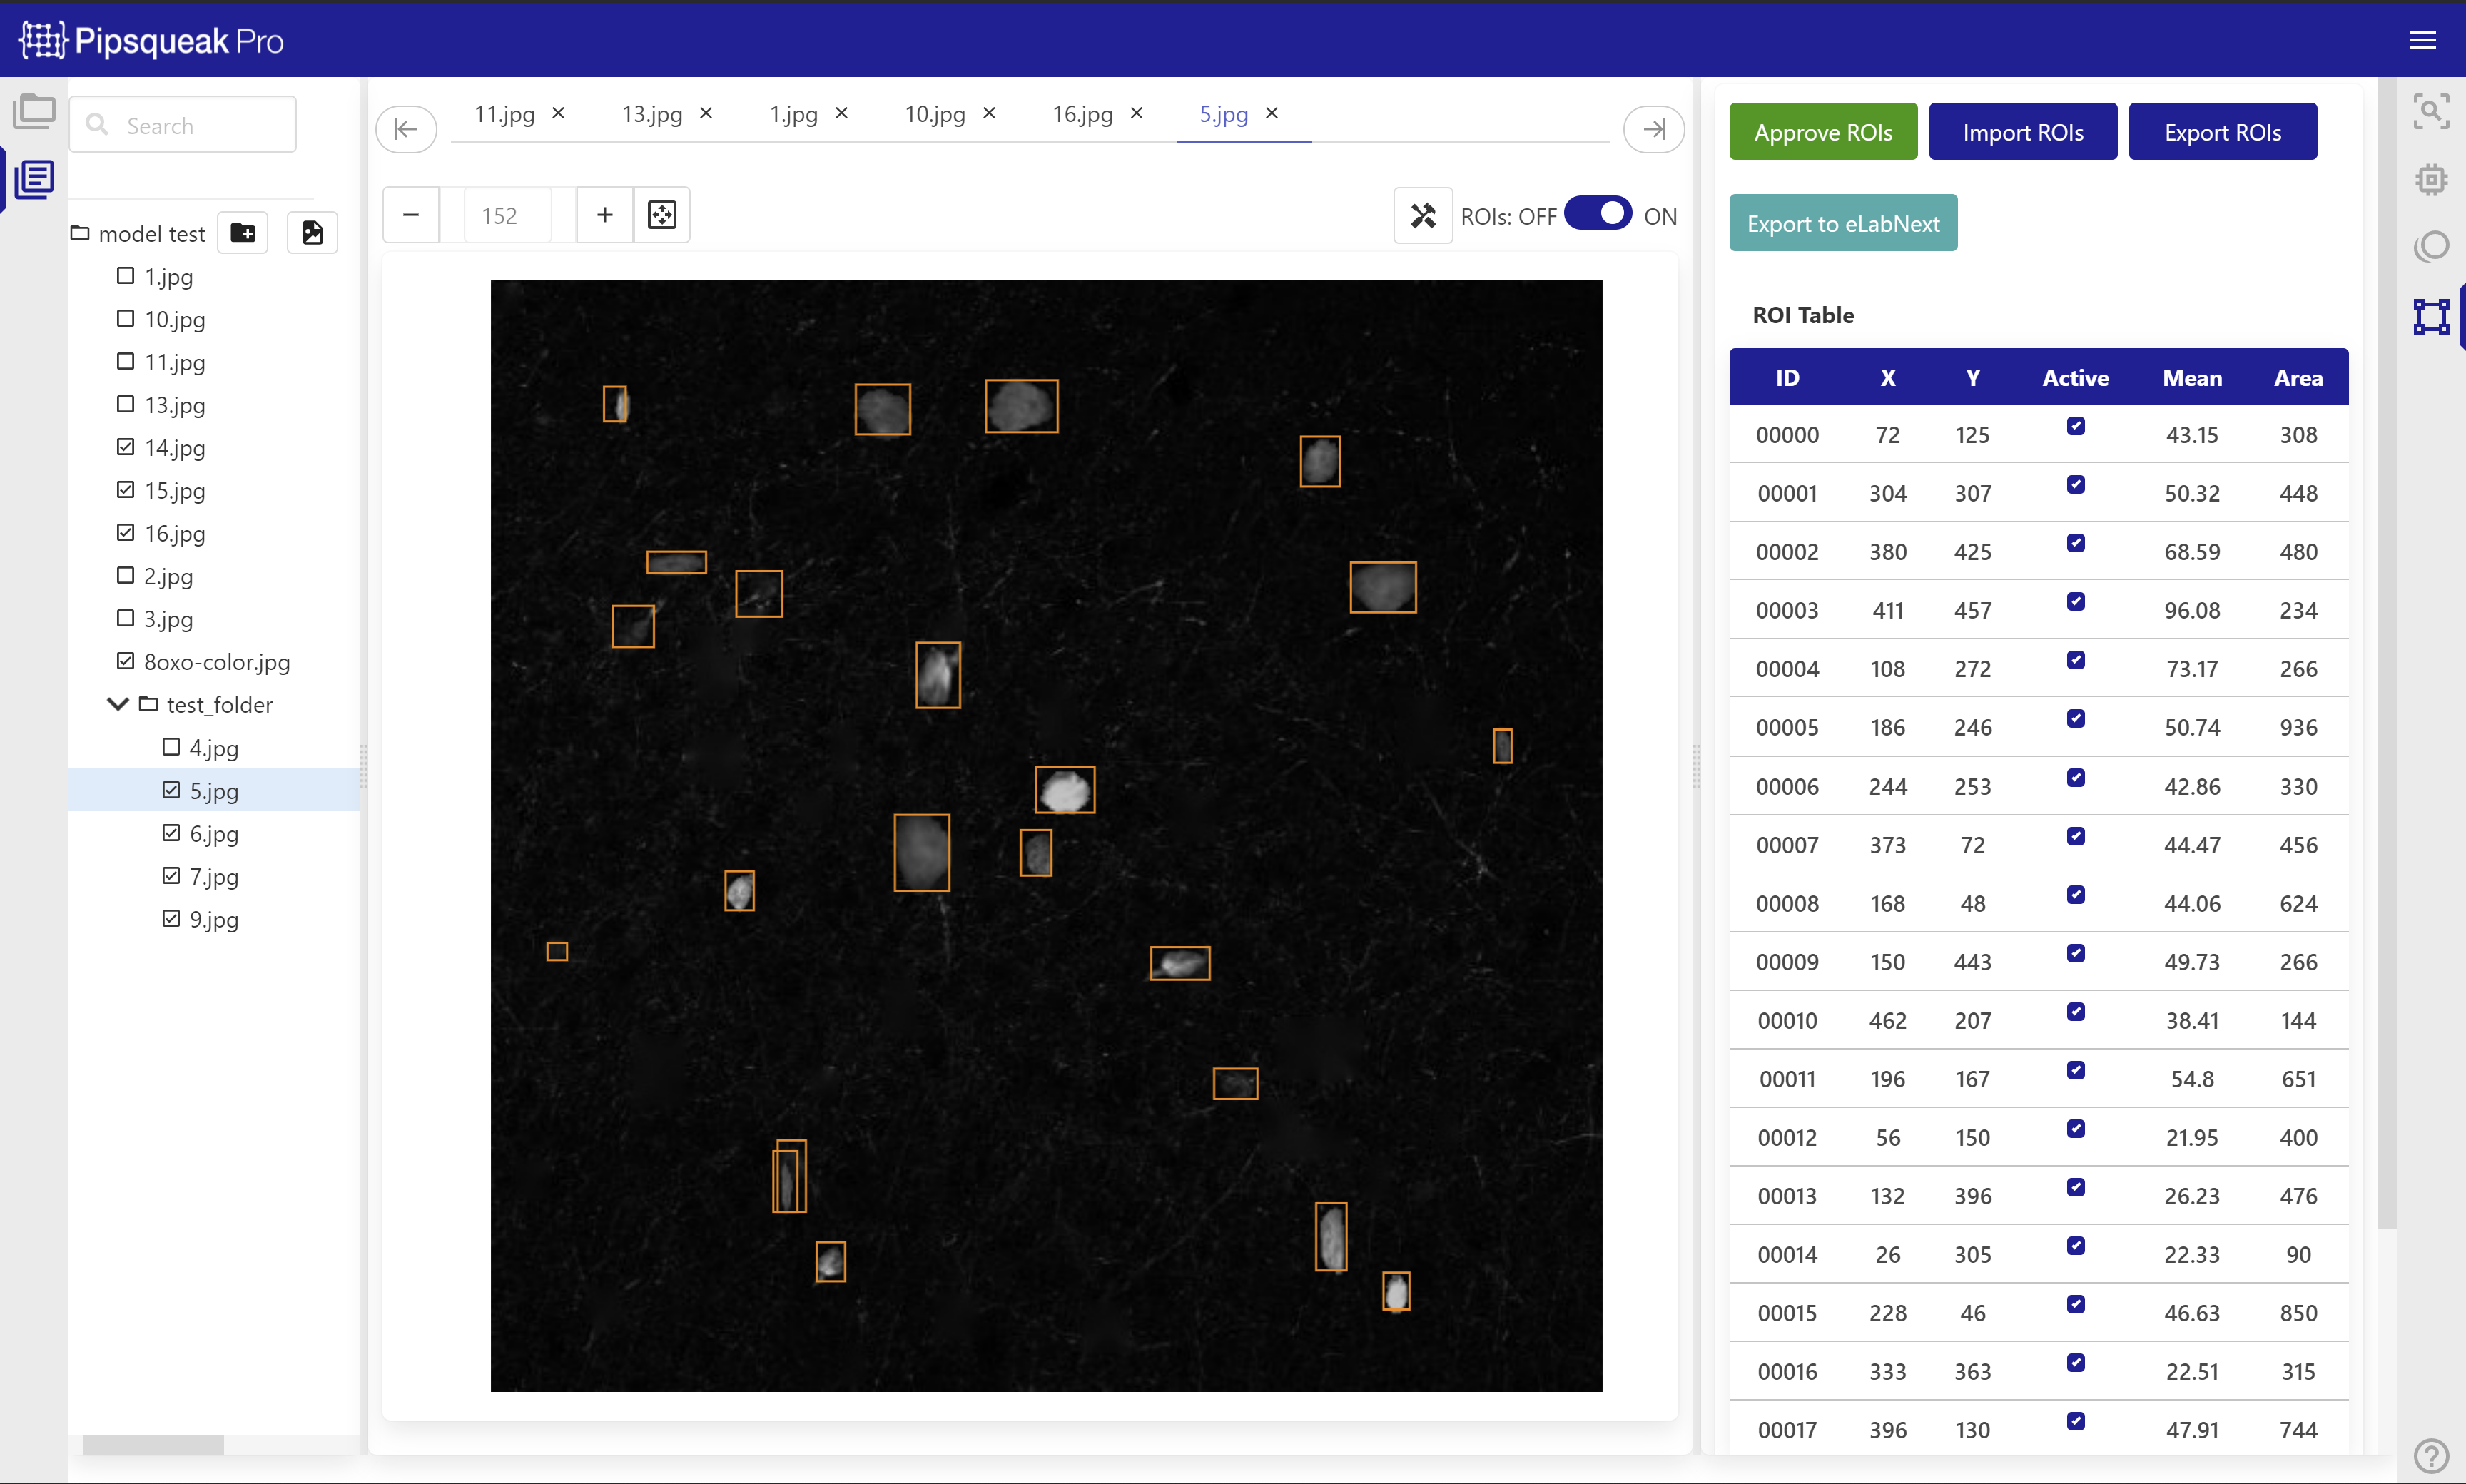The width and height of the screenshot is (2466, 1484).
Task: Uncheck Active box for ROI 00003
Action: click(x=2076, y=602)
